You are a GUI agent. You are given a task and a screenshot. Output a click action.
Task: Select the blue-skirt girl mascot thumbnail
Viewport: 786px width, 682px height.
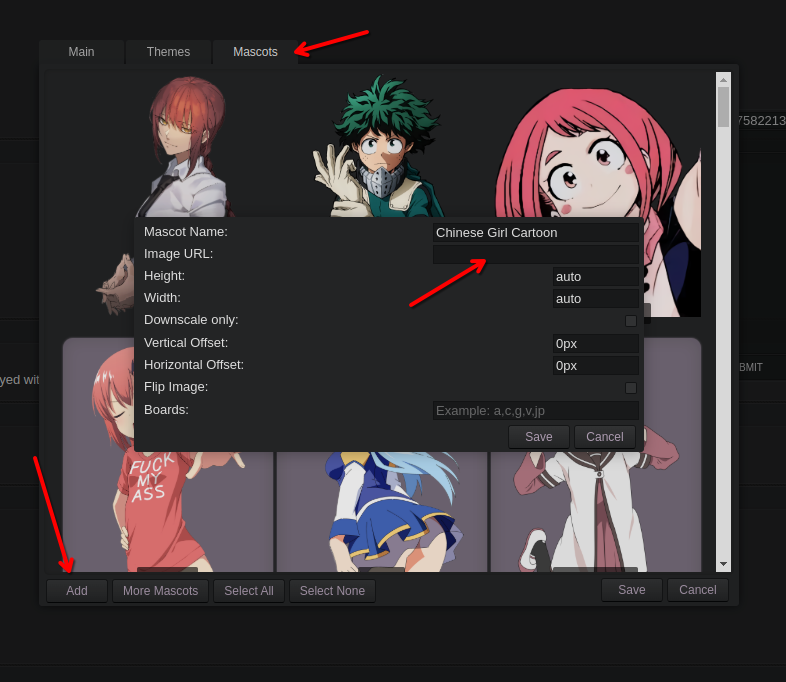coord(382,511)
